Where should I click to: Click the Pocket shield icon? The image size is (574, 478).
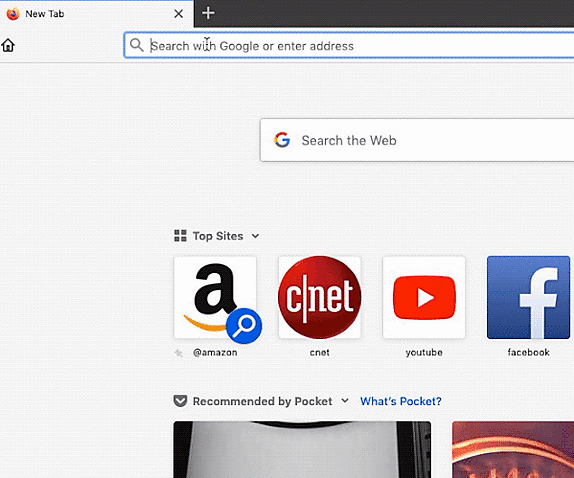tap(180, 401)
